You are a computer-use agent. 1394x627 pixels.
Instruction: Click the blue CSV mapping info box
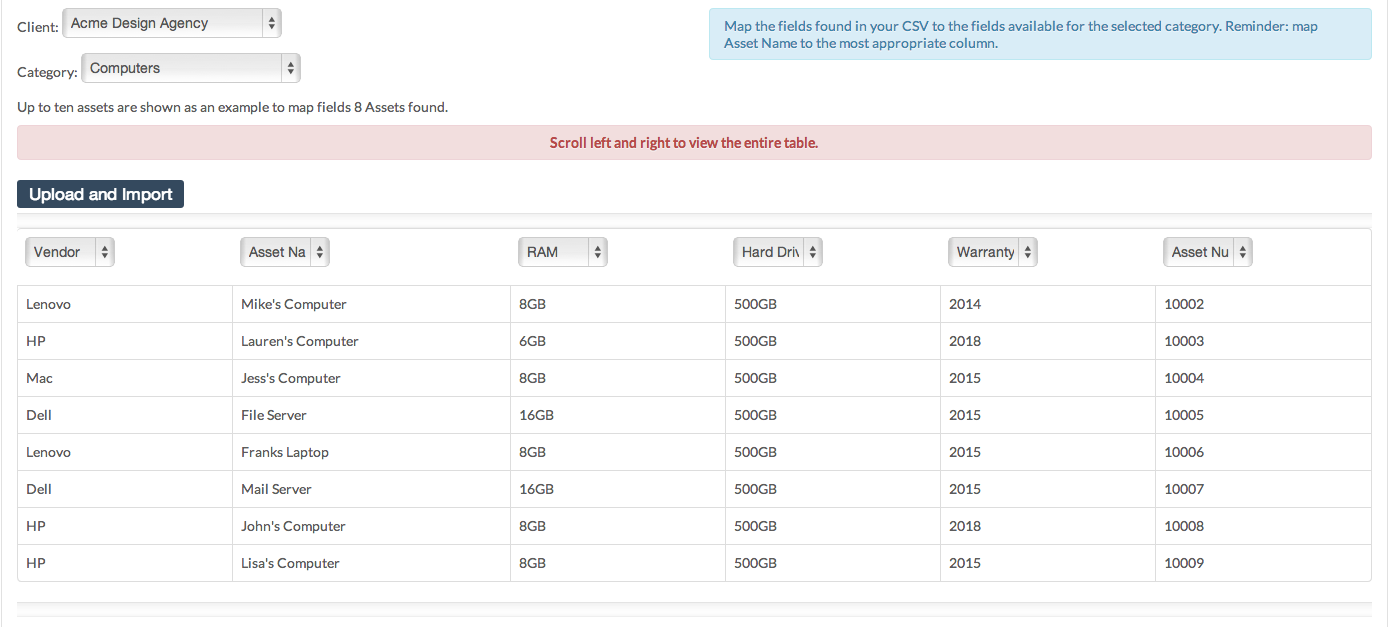tap(1040, 35)
